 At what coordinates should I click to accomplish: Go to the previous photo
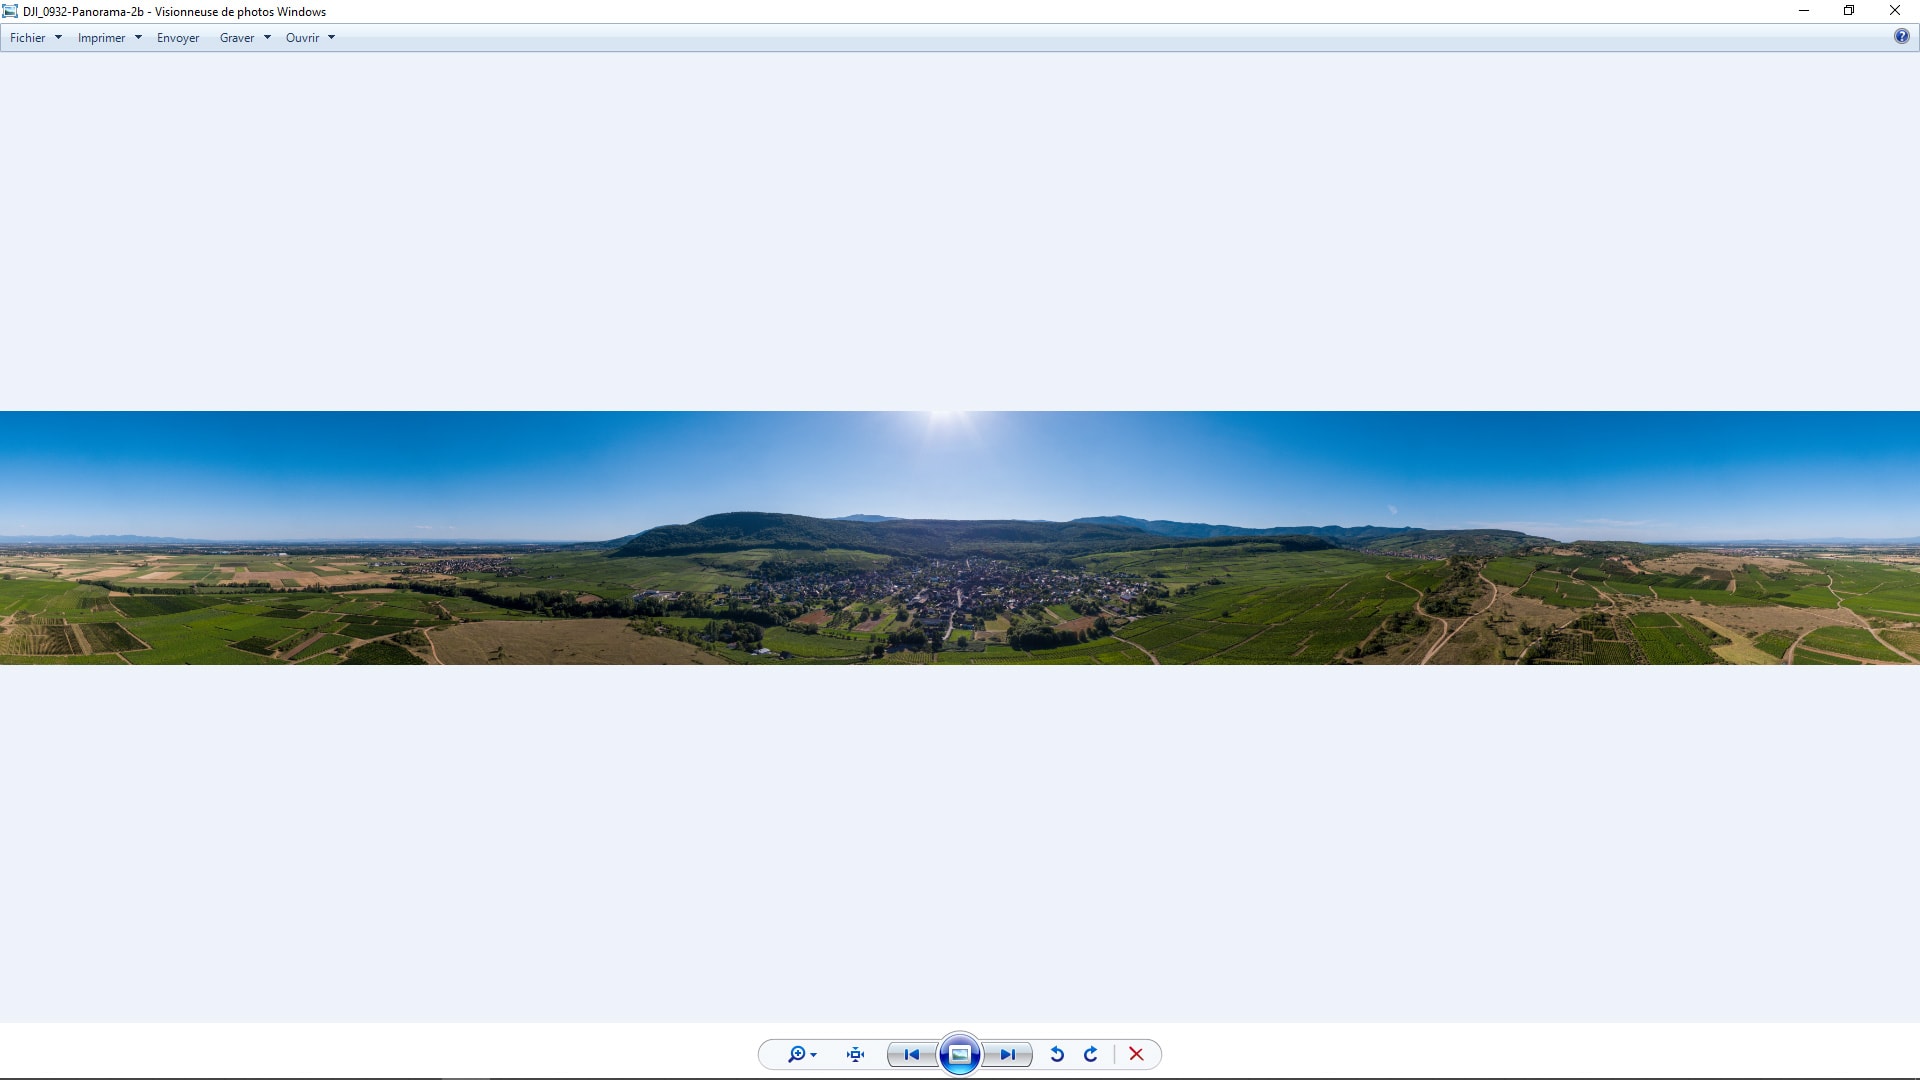(x=911, y=1054)
